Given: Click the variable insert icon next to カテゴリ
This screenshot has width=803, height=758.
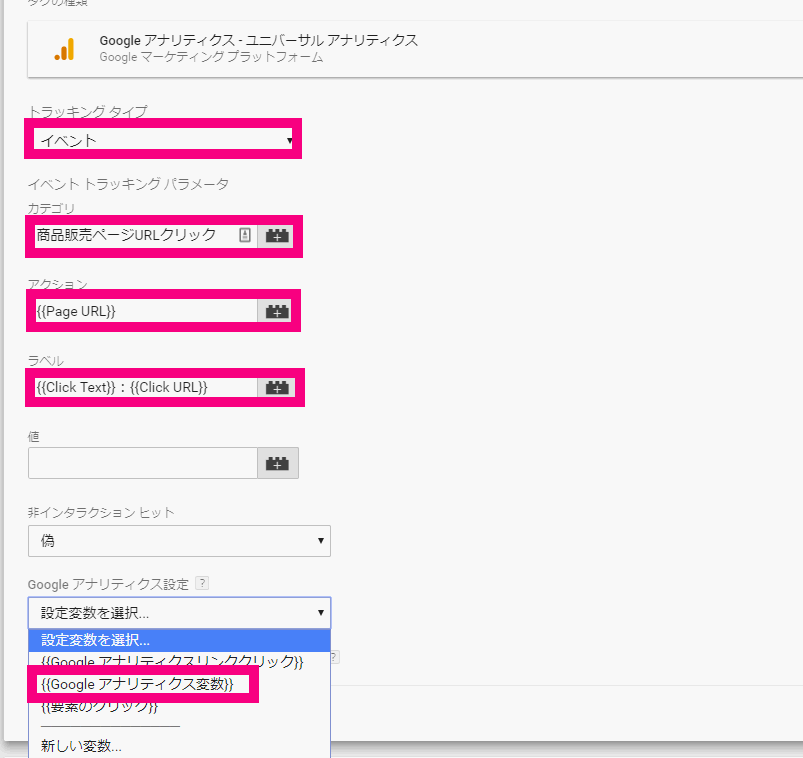Looking at the screenshot, I should coord(277,236).
